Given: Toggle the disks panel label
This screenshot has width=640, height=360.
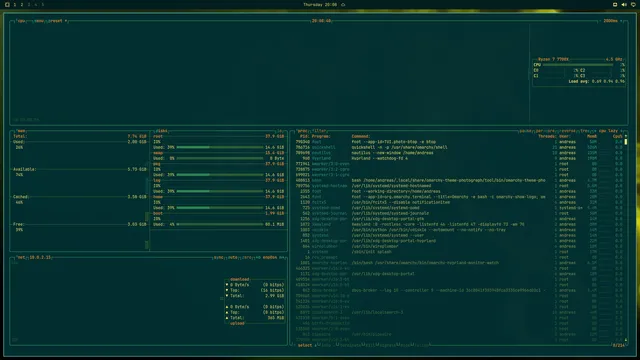Looking at the screenshot, I should (x=162, y=131).
